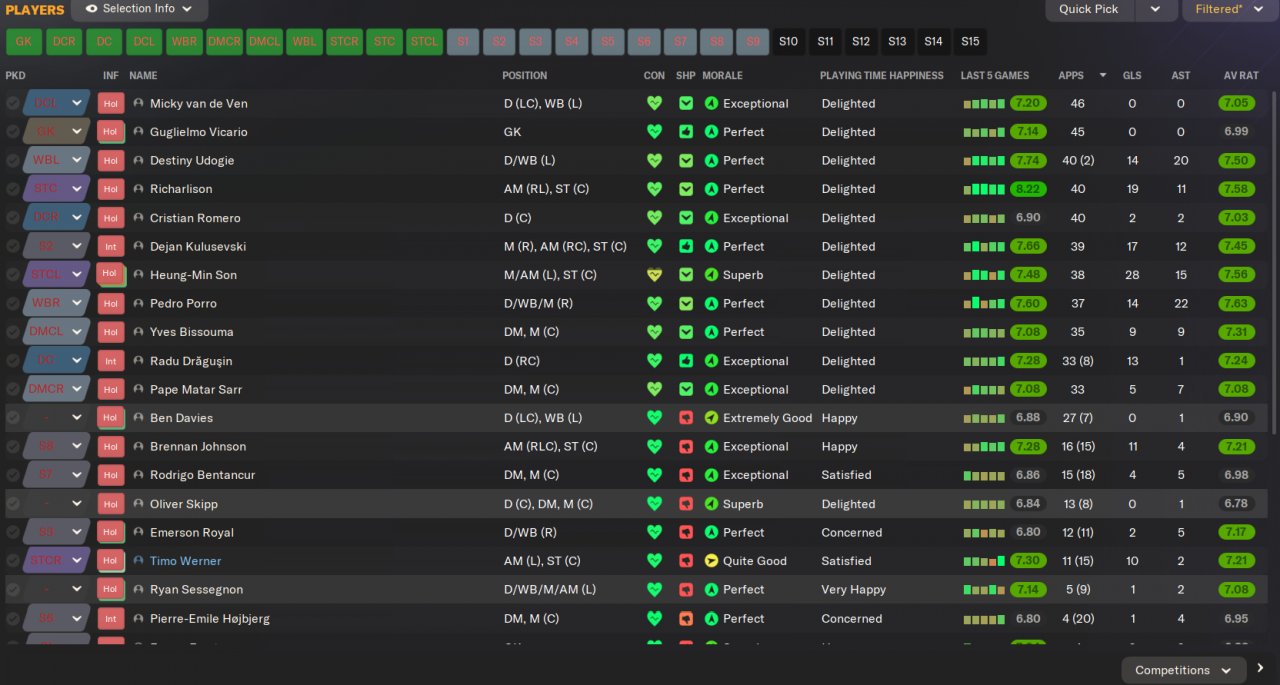The width and height of the screenshot is (1280, 685).
Task: Click person icon beside Pedro Porro
Action: tap(138, 303)
